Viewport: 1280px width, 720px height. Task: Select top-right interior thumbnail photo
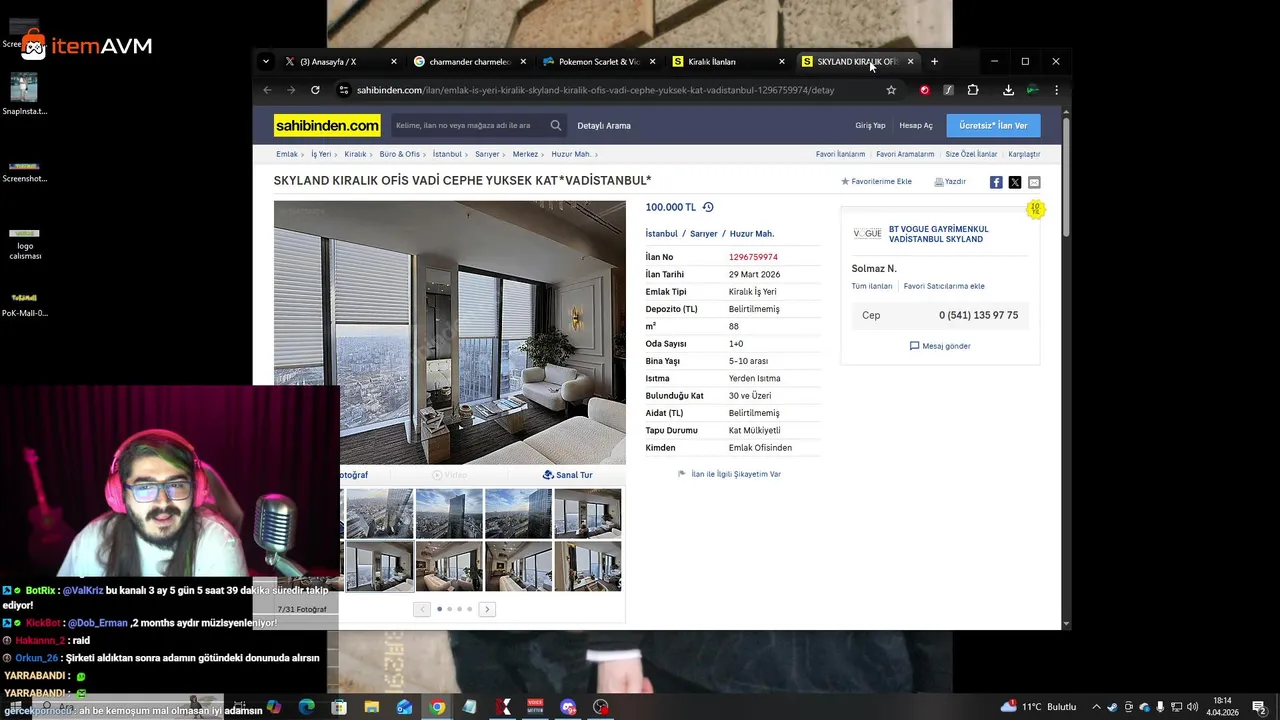coord(588,514)
